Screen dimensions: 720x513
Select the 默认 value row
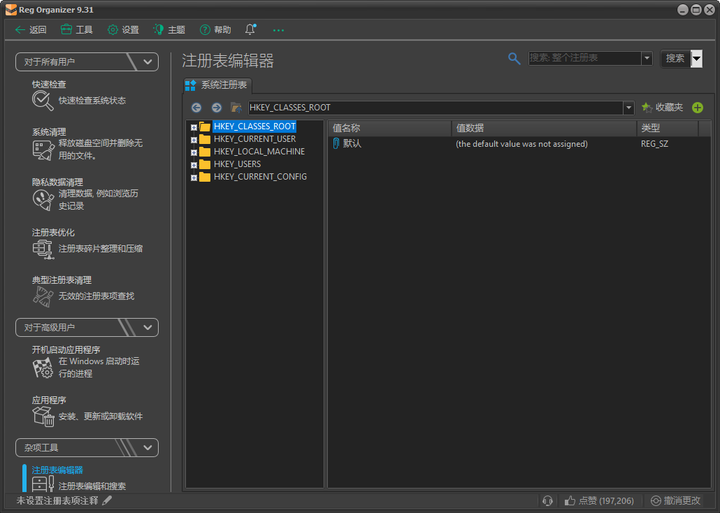tap(519, 144)
